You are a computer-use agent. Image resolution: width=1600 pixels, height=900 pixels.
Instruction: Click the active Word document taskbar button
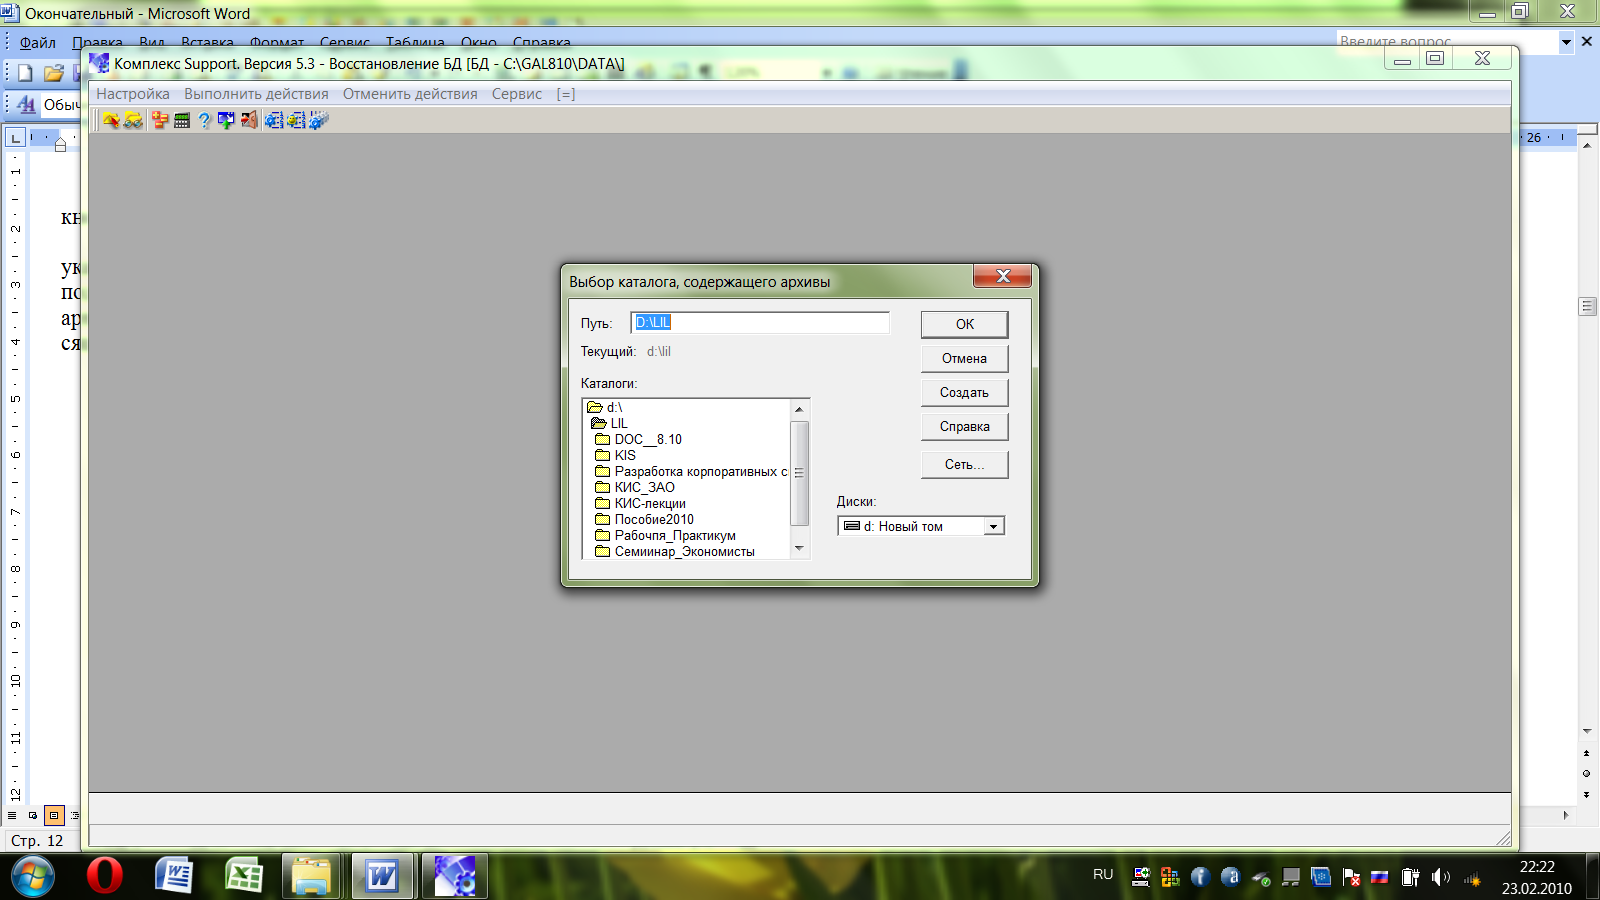[382, 876]
